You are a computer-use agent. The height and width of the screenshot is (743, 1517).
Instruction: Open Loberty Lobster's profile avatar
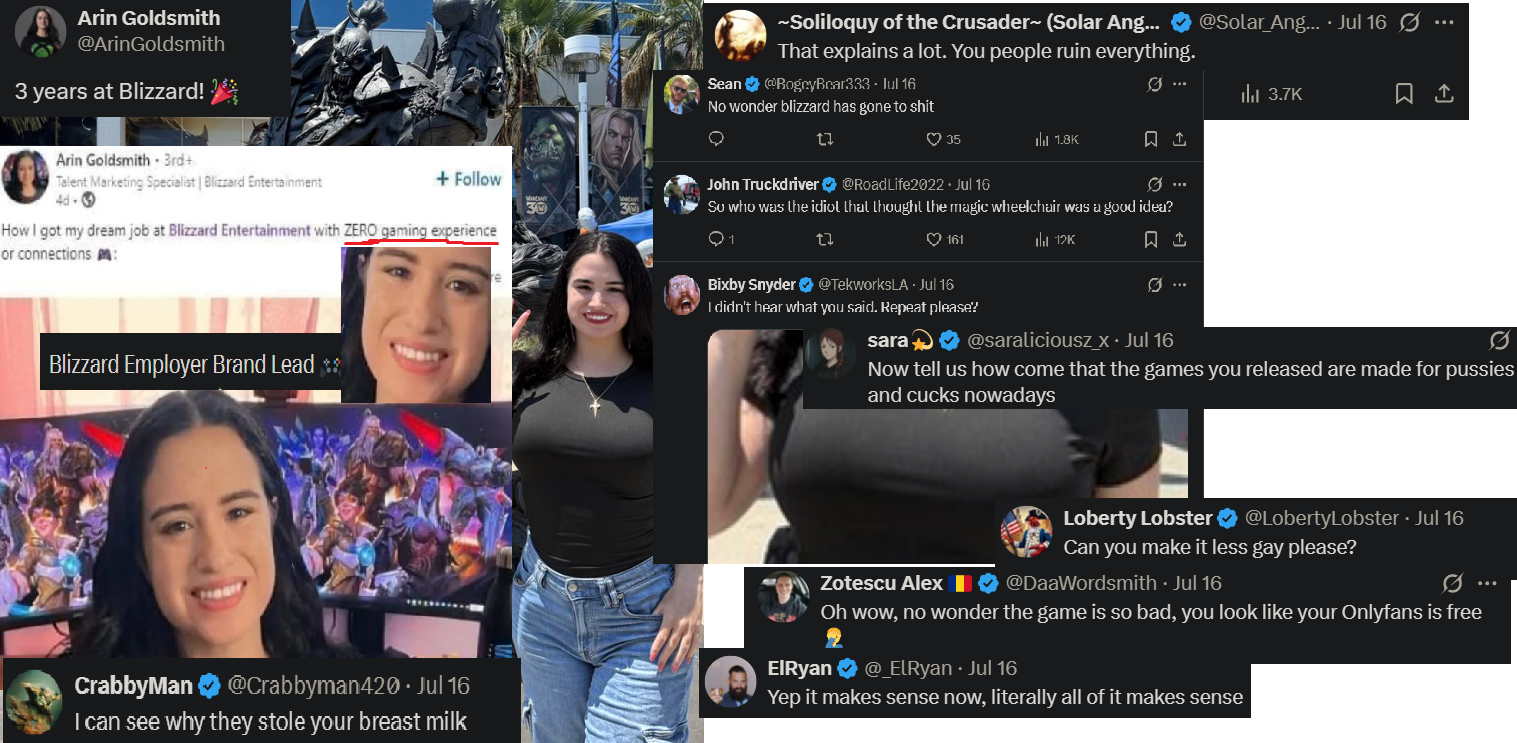[1027, 532]
